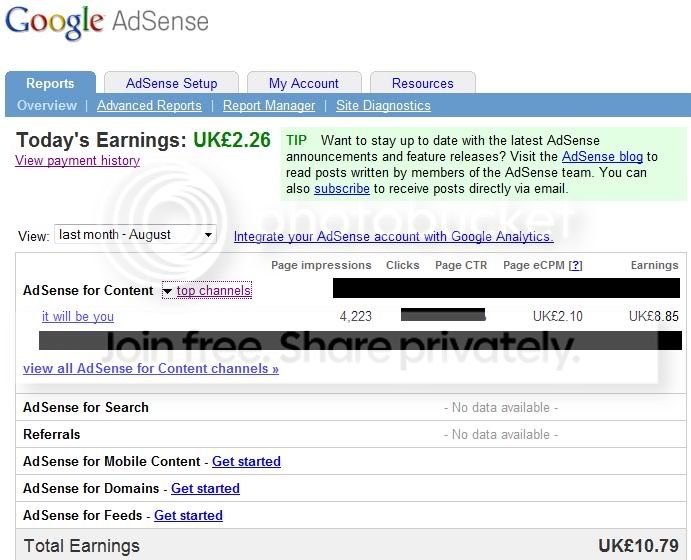
Task: Click the UK£8.85 earnings value
Action: tap(654, 316)
